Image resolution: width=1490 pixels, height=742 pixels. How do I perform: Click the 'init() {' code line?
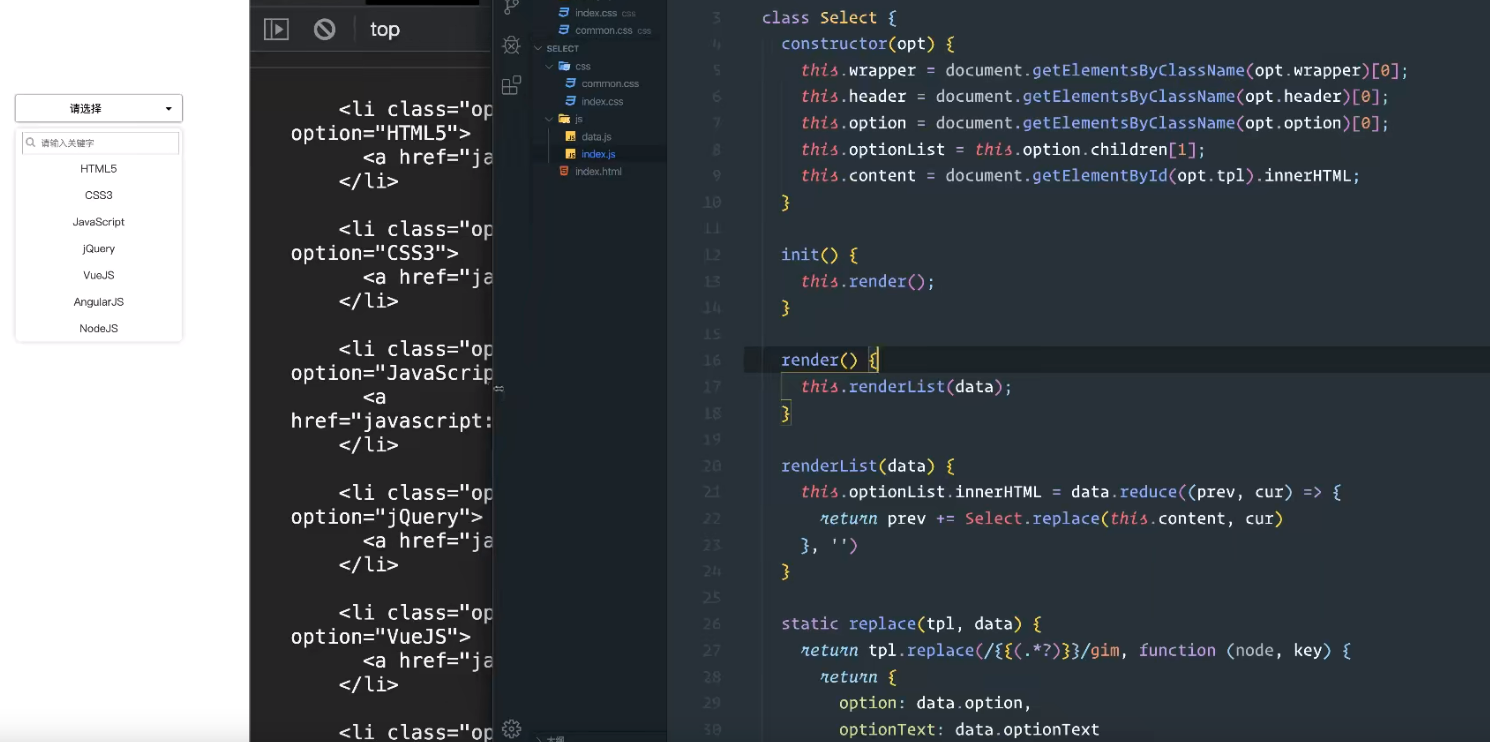(820, 254)
